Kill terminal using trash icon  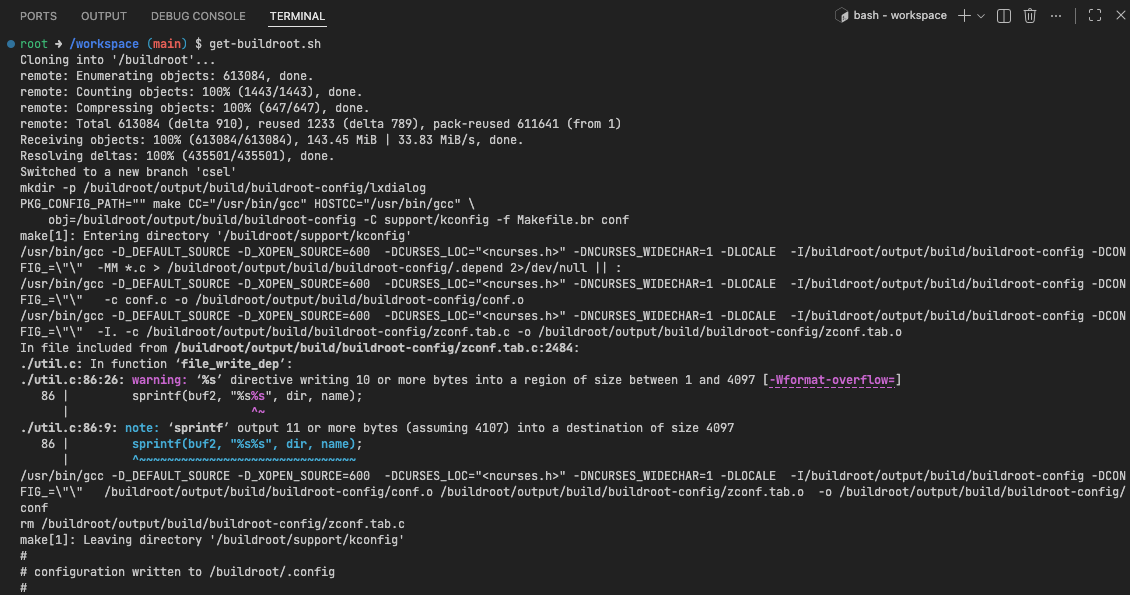1030,16
